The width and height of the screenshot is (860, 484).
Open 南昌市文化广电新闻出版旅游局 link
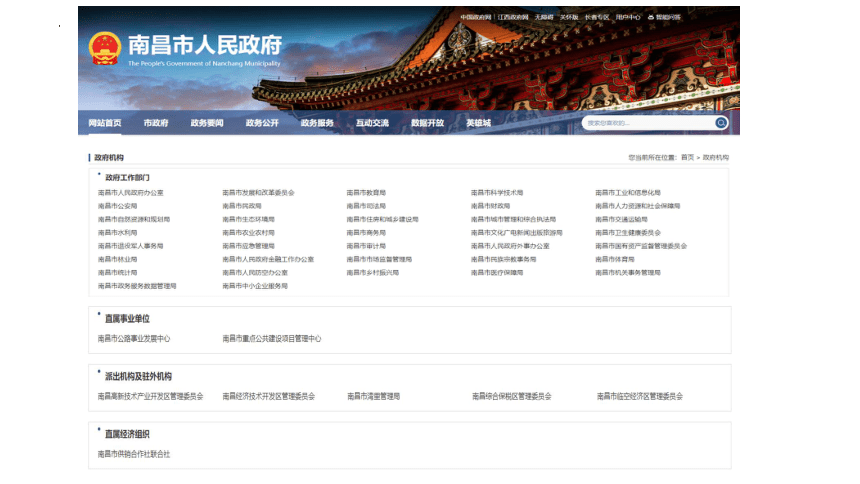[x=517, y=233]
